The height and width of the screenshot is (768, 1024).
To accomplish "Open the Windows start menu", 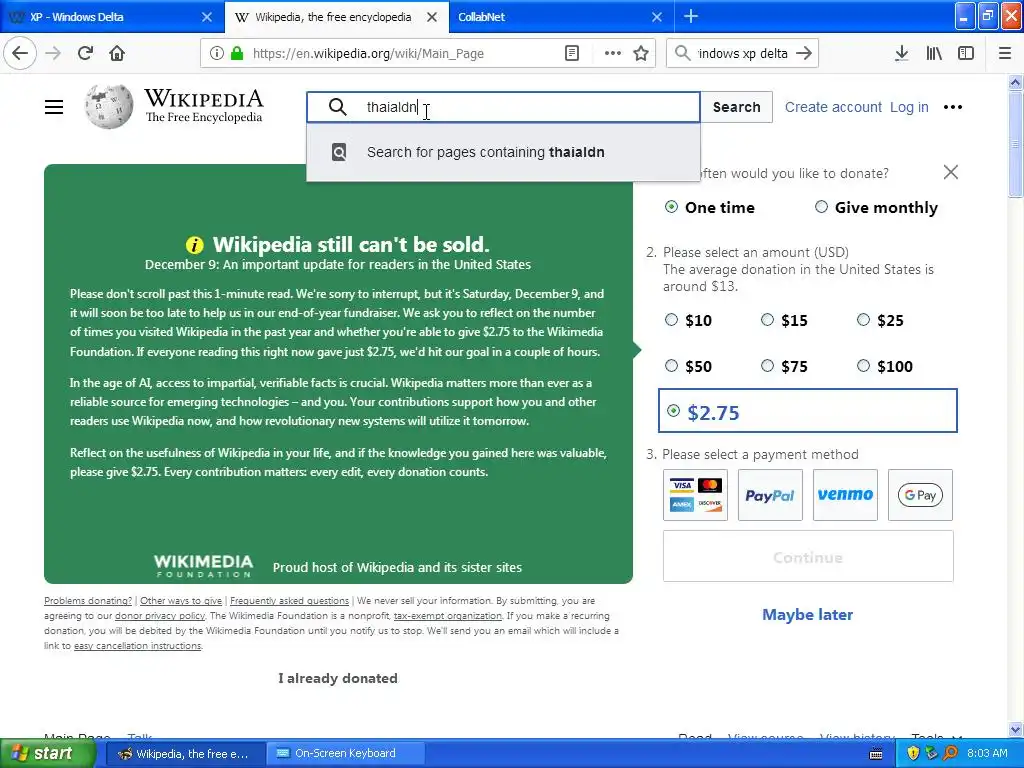I will pos(48,754).
